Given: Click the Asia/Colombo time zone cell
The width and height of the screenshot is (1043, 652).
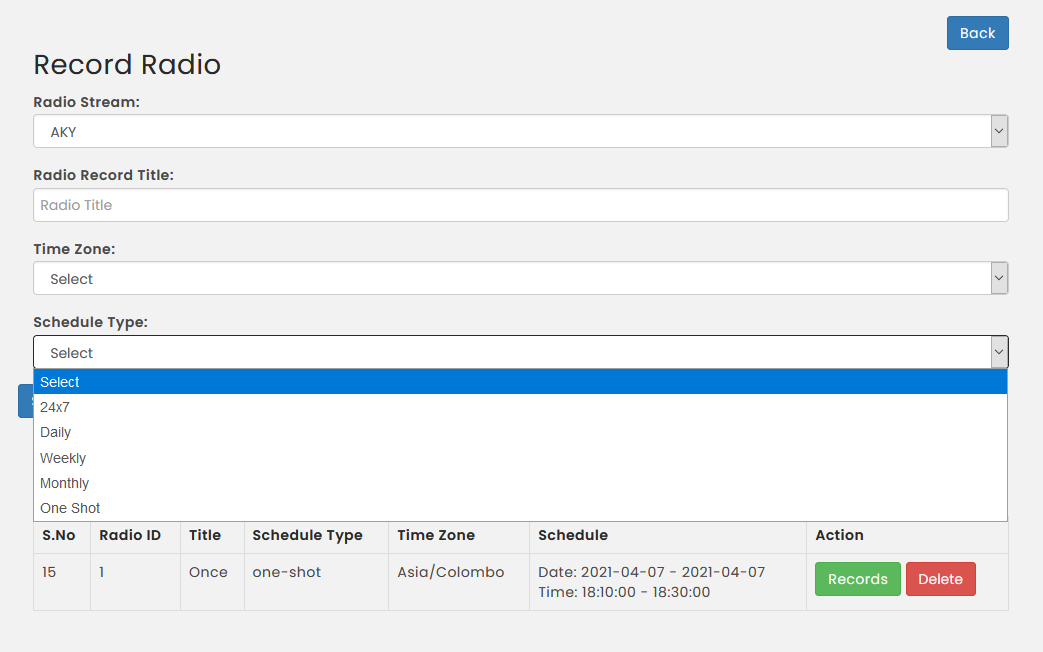Looking at the screenshot, I should tap(450, 572).
